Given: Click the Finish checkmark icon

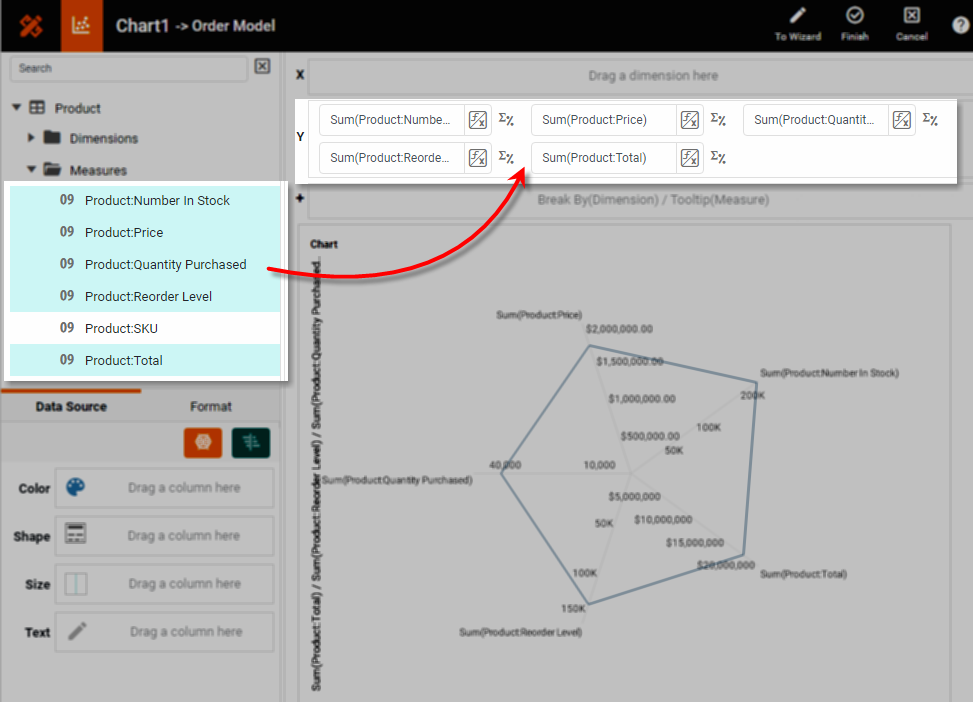Looking at the screenshot, I should (x=854, y=17).
